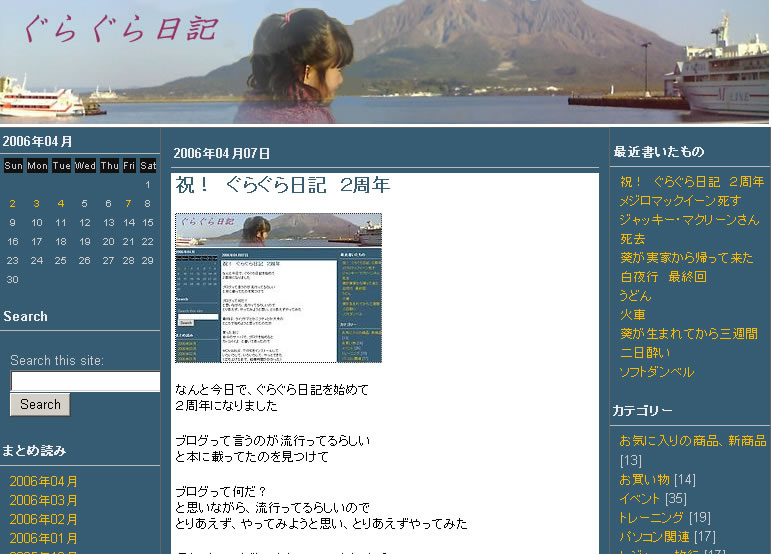
Task: Open calendar date 2 in April 2006
Action: pyautogui.click(x=12, y=203)
